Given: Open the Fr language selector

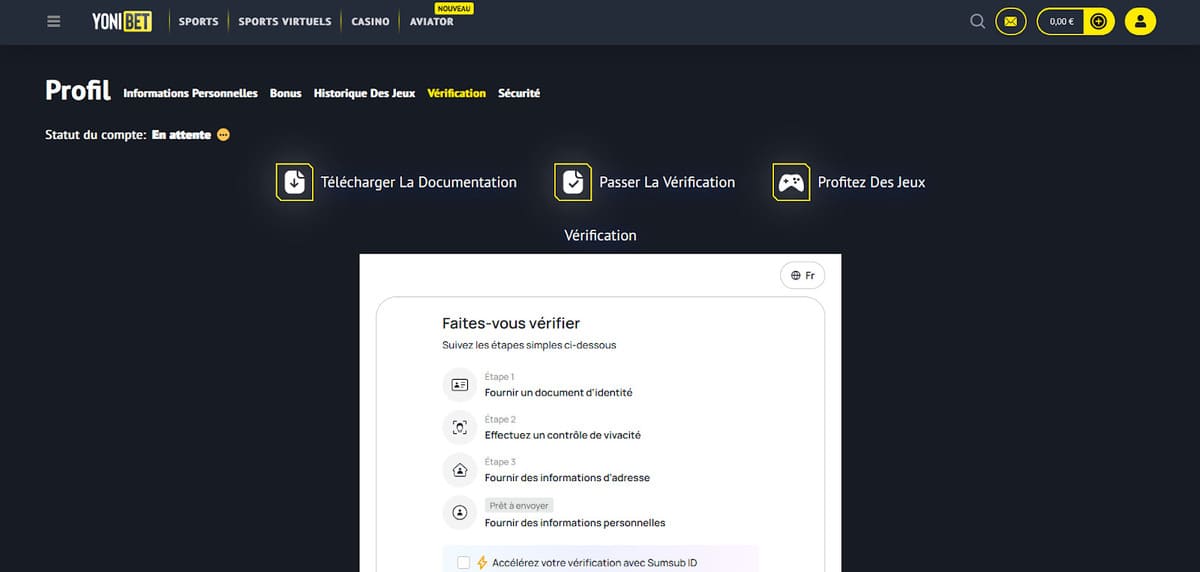Looking at the screenshot, I should coord(802,275).
